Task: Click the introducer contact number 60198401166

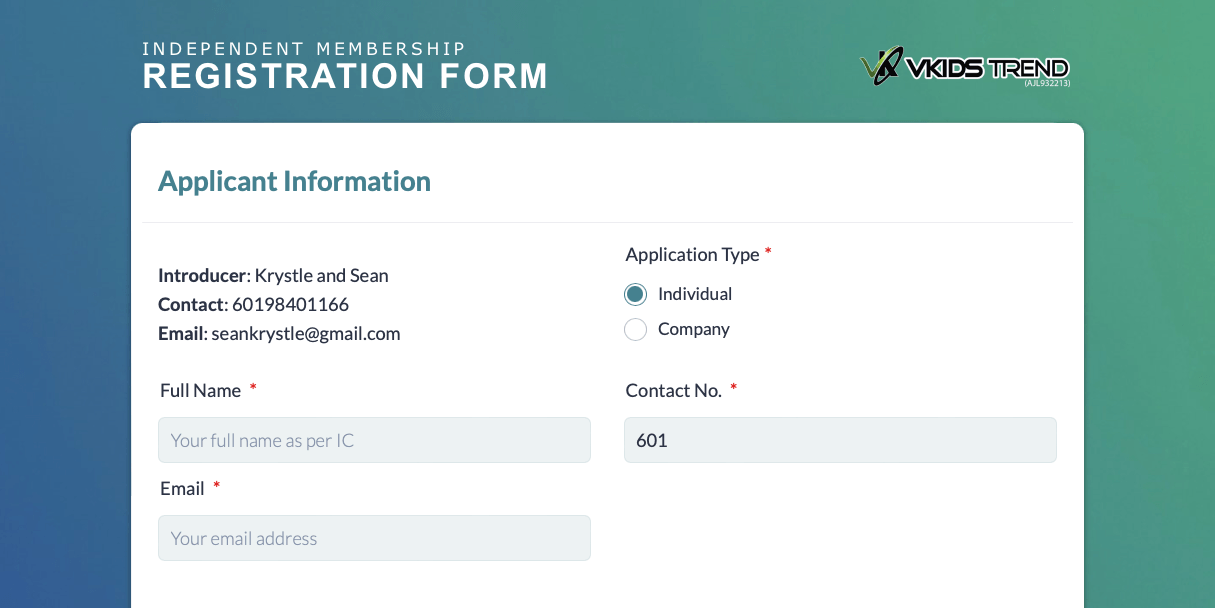Action: [x=290, y=304]
